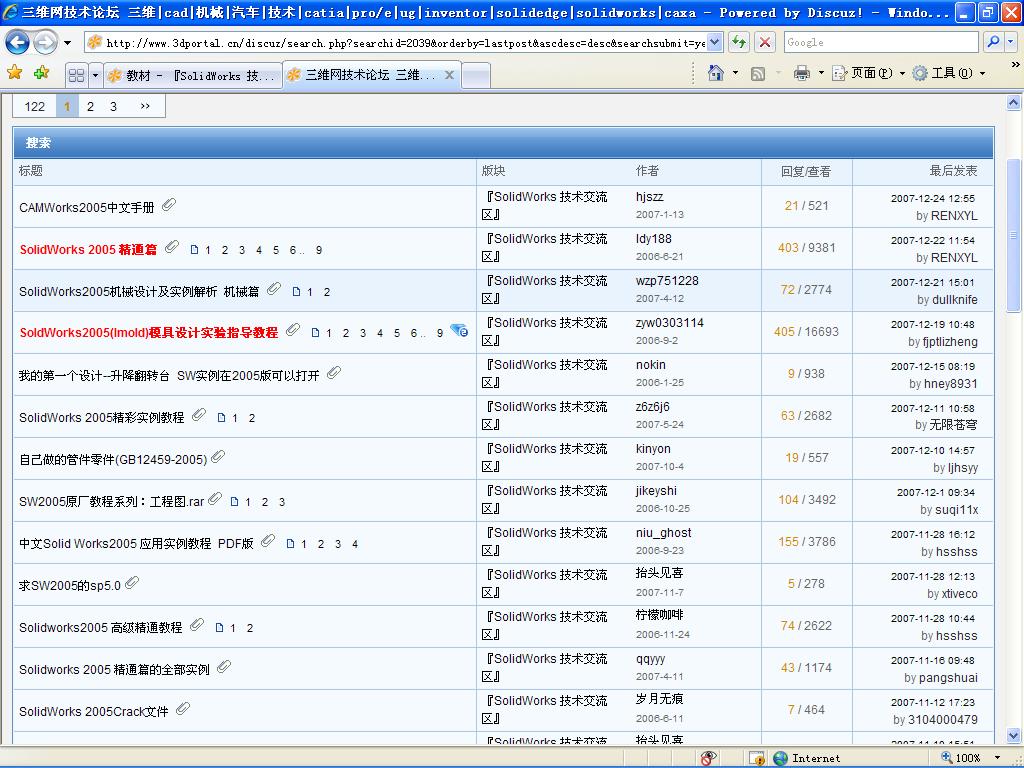1024x768 pixels.
Task: Click the Google search input box
Action: click(881, 42)
